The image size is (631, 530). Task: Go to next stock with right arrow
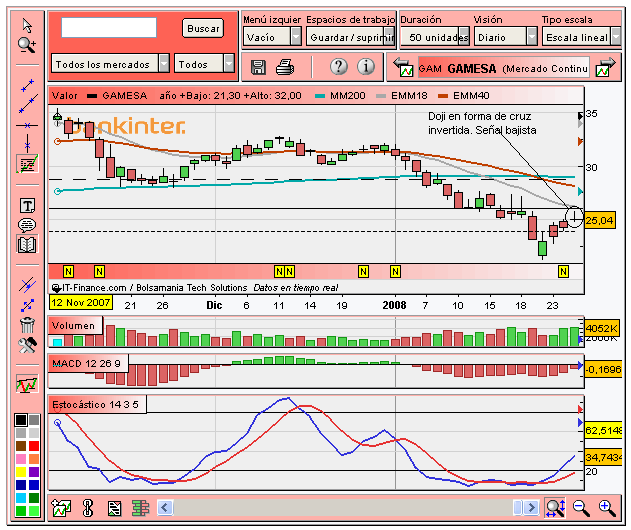click(x=606, y=68)
